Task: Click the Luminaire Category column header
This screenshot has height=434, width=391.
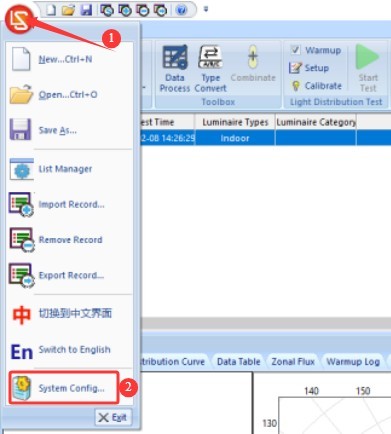Action: (316, 122)
